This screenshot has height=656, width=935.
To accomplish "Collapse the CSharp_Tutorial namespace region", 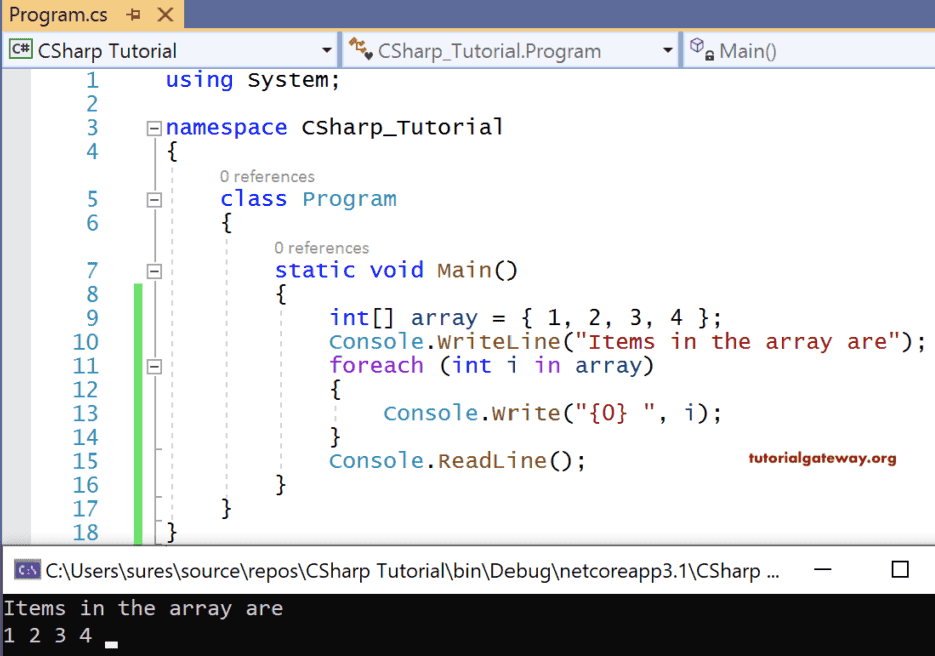I will pos(155,128).
